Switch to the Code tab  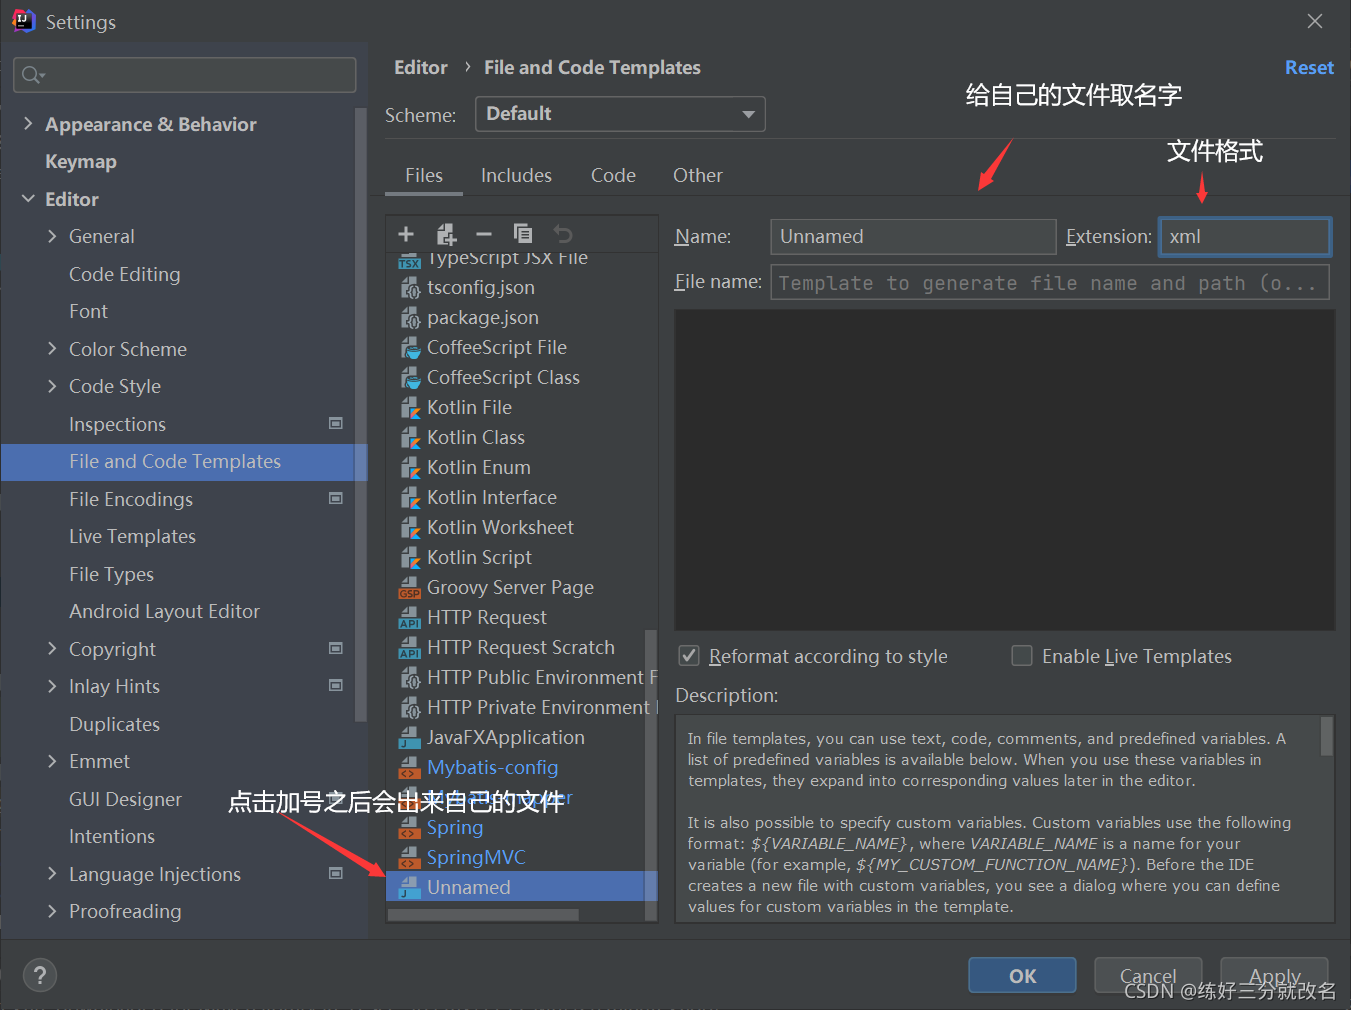(x=613, y=175)
